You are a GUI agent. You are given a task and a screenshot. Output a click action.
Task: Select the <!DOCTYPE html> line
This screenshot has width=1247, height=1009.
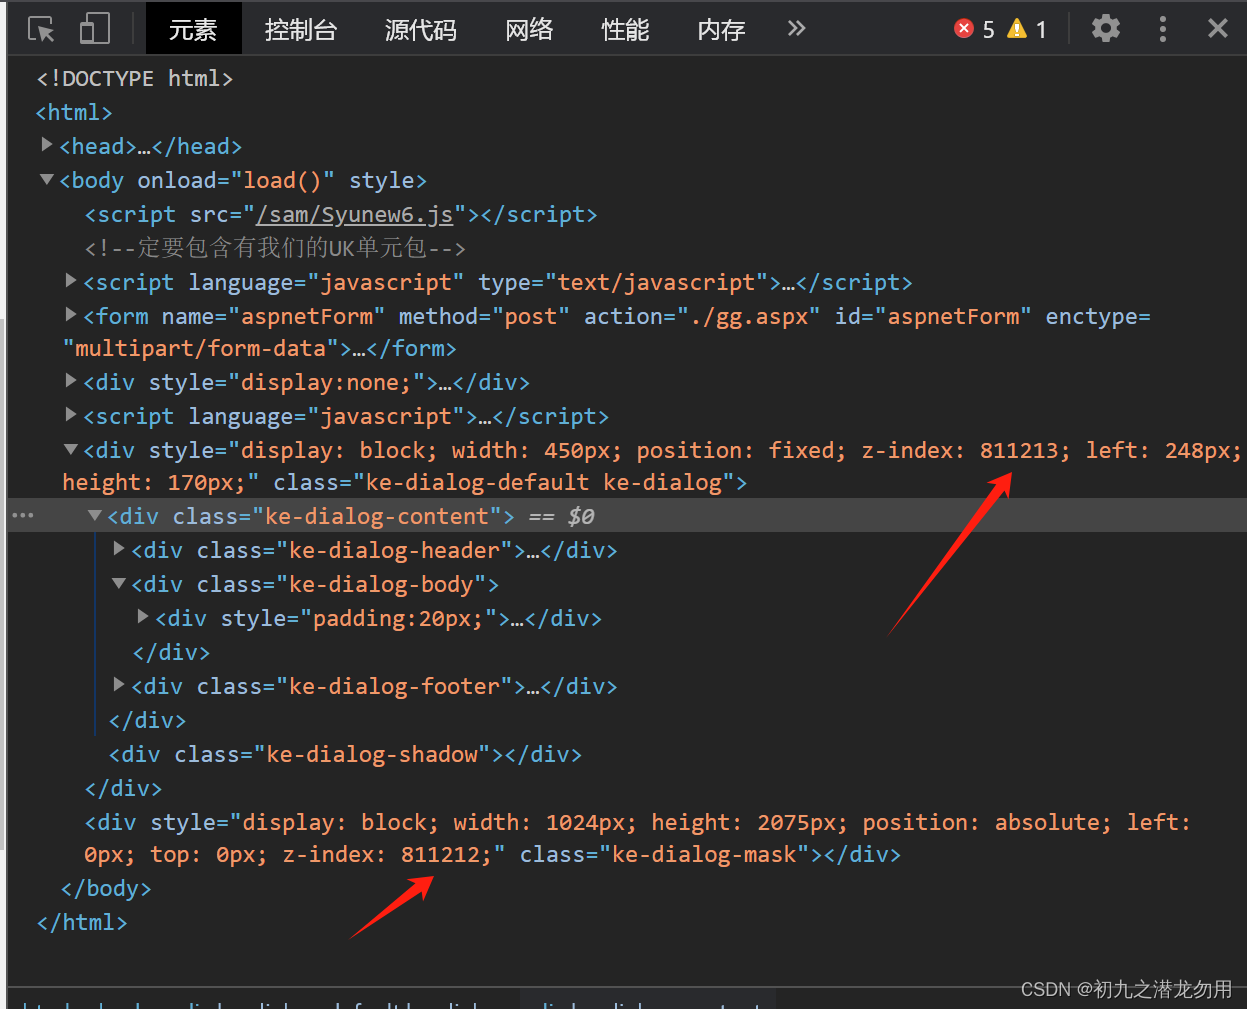(x=135, y=78)
